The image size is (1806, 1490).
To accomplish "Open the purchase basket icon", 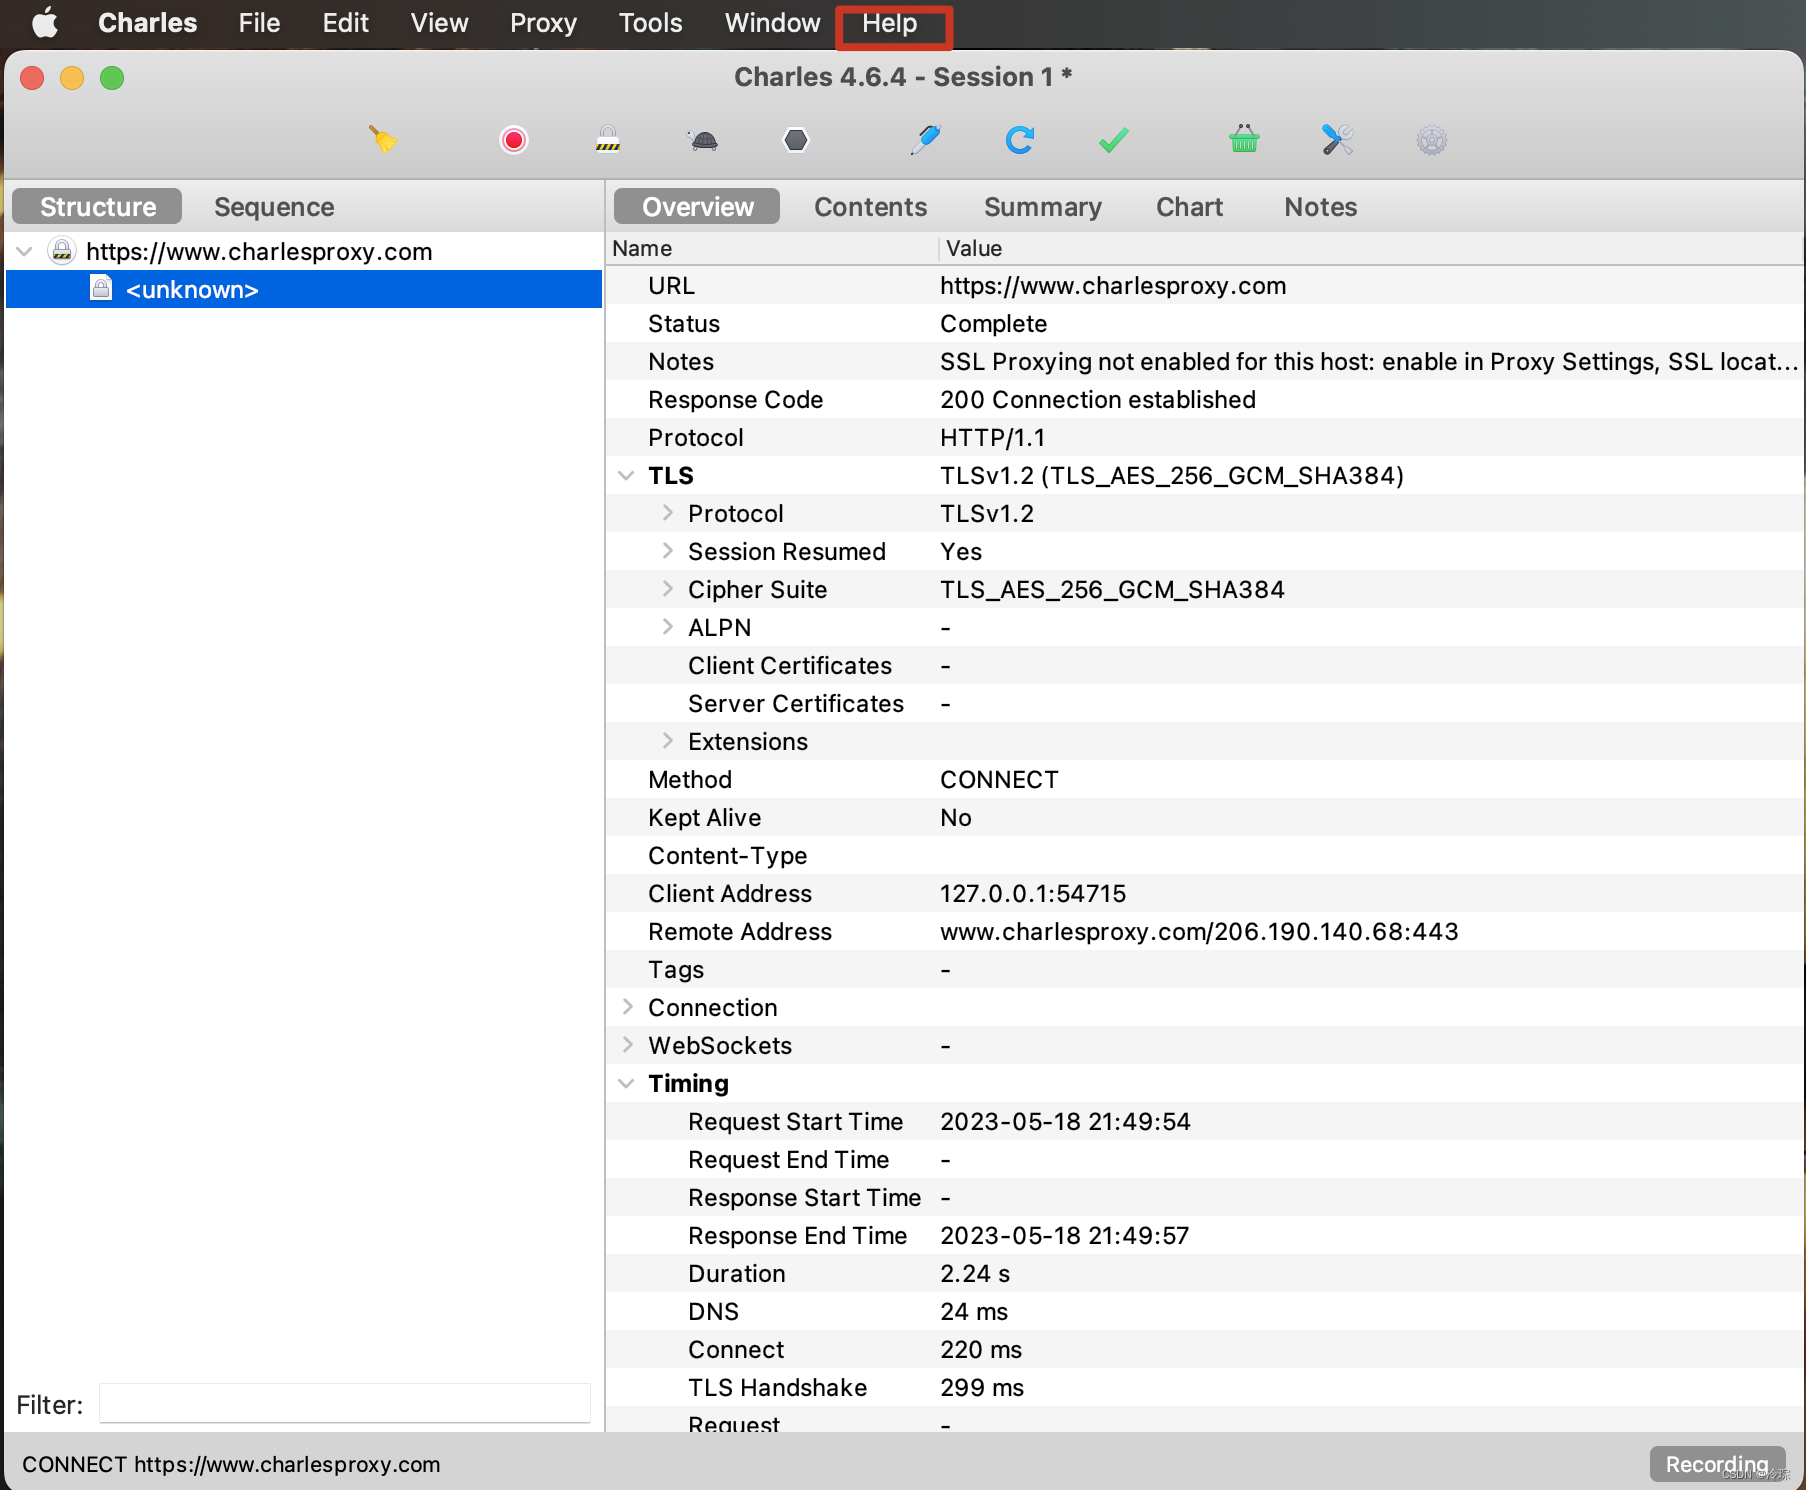I will coord(1244,140).
